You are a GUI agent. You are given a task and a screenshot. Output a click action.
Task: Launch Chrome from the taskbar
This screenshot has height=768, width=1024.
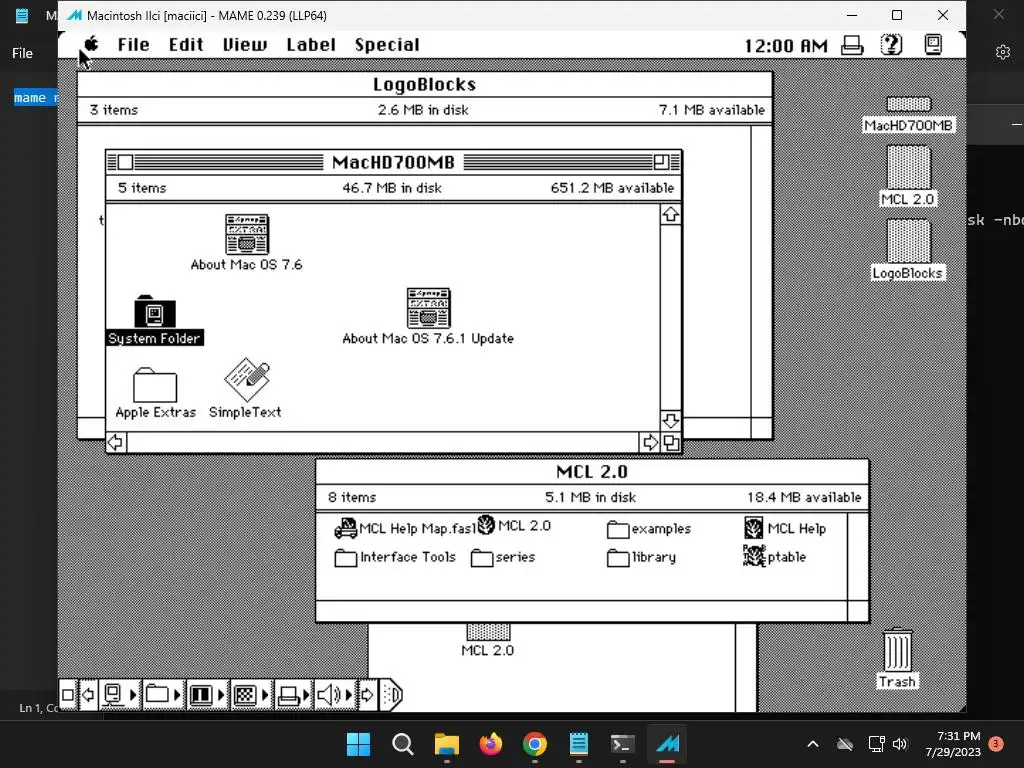pos(535,744)
